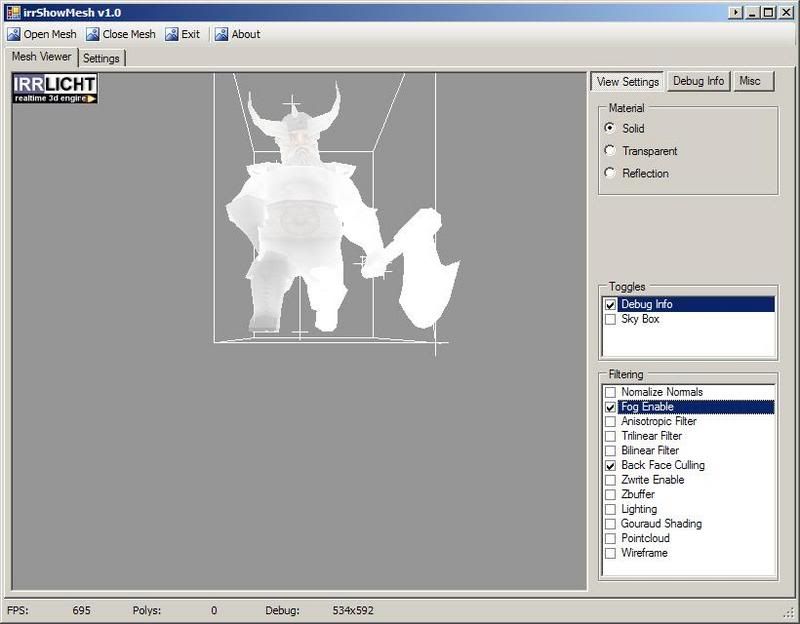Click the window resize grip corner
Viewport: 800px width, 624px height.
point(788,612)
